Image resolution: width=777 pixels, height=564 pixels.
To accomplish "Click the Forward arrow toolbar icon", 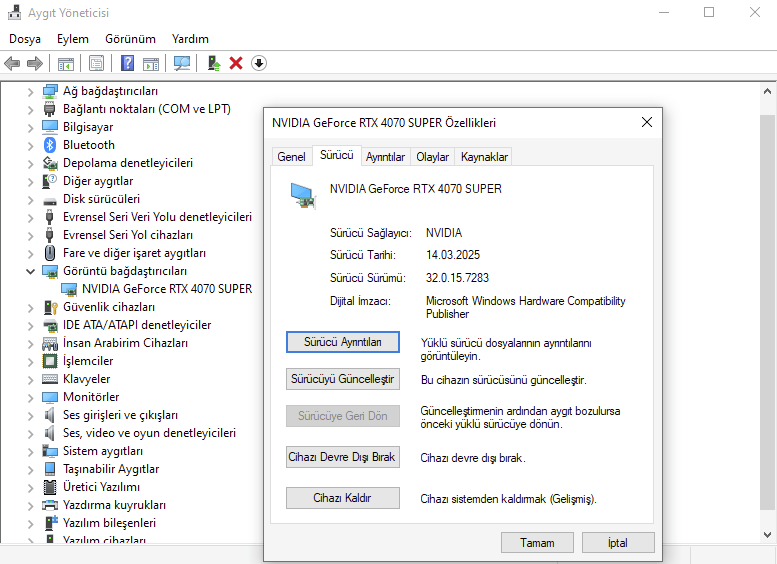I will [x=35, y=63].
